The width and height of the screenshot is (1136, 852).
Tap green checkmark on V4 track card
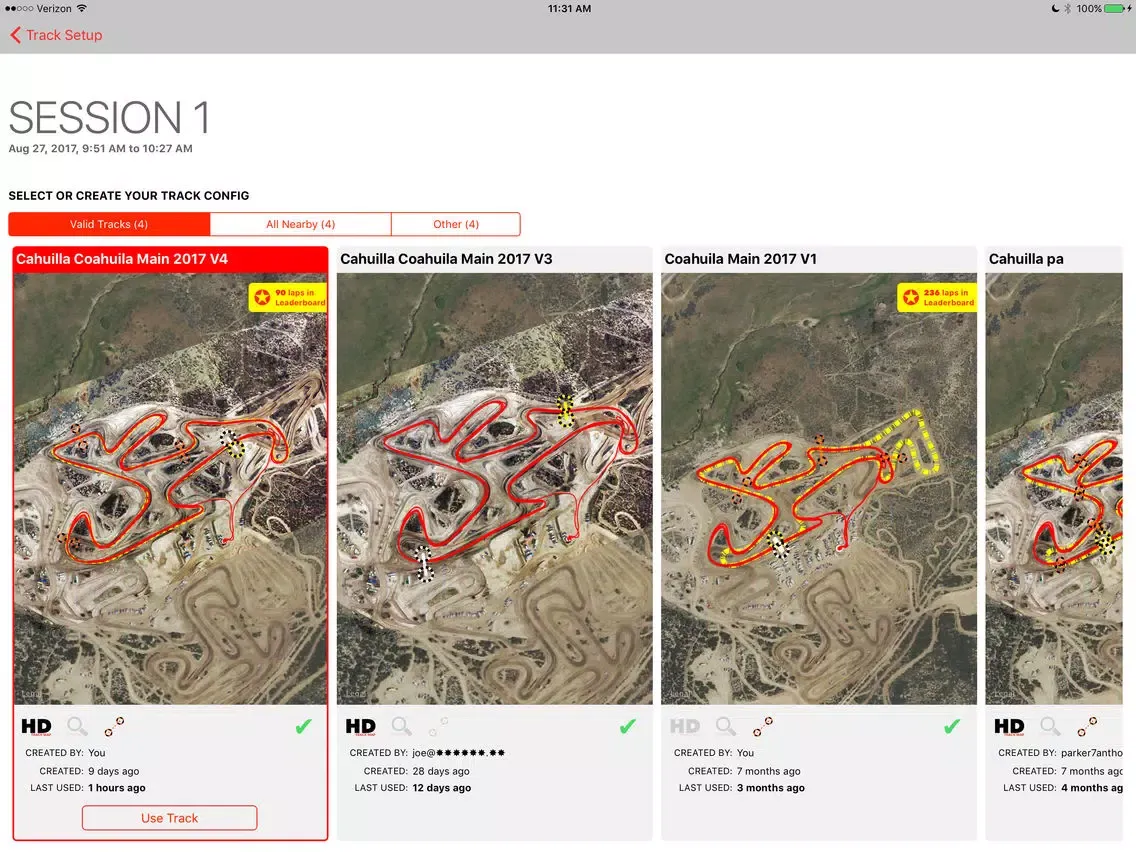tap(303, 727)
